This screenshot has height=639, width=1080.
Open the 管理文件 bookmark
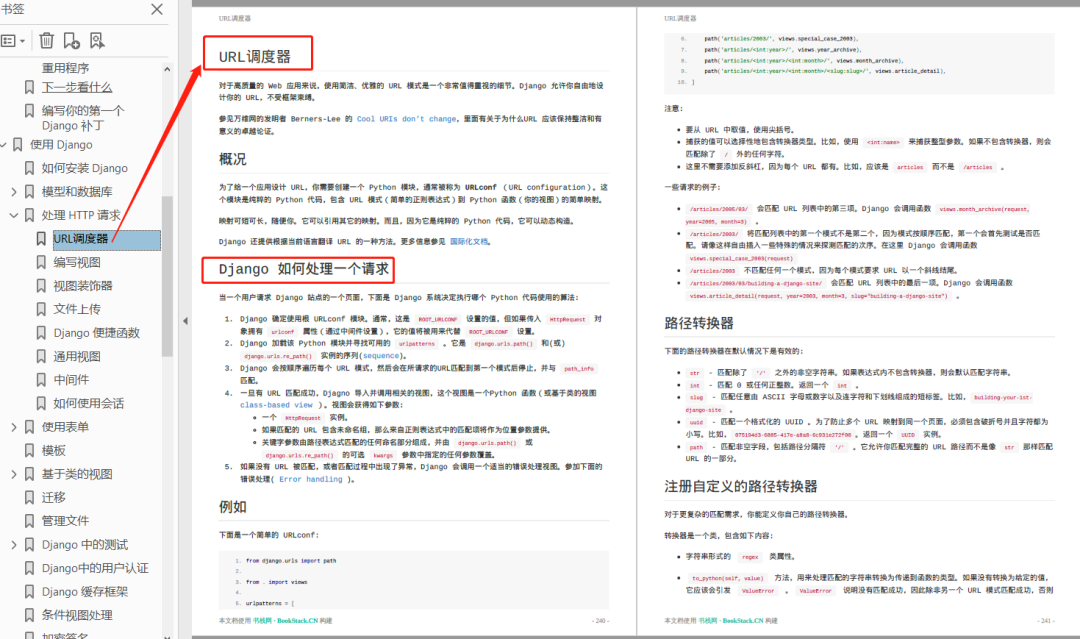(65, 521)
